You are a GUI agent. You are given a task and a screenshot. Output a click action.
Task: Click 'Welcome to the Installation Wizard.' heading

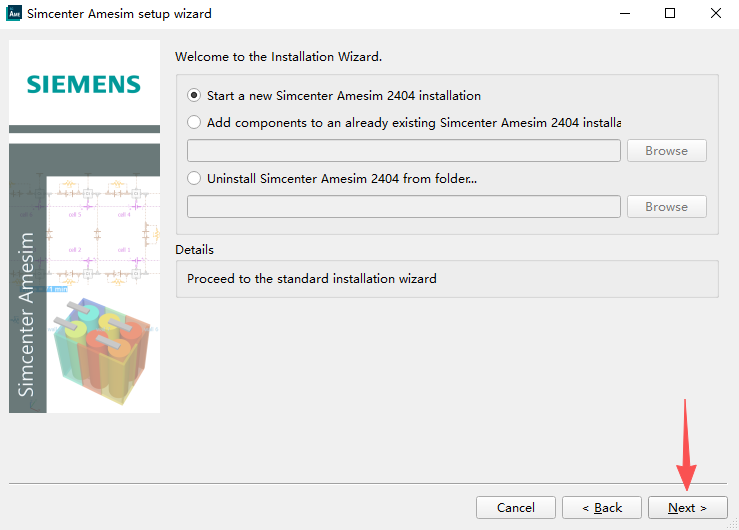coord(279,57)
